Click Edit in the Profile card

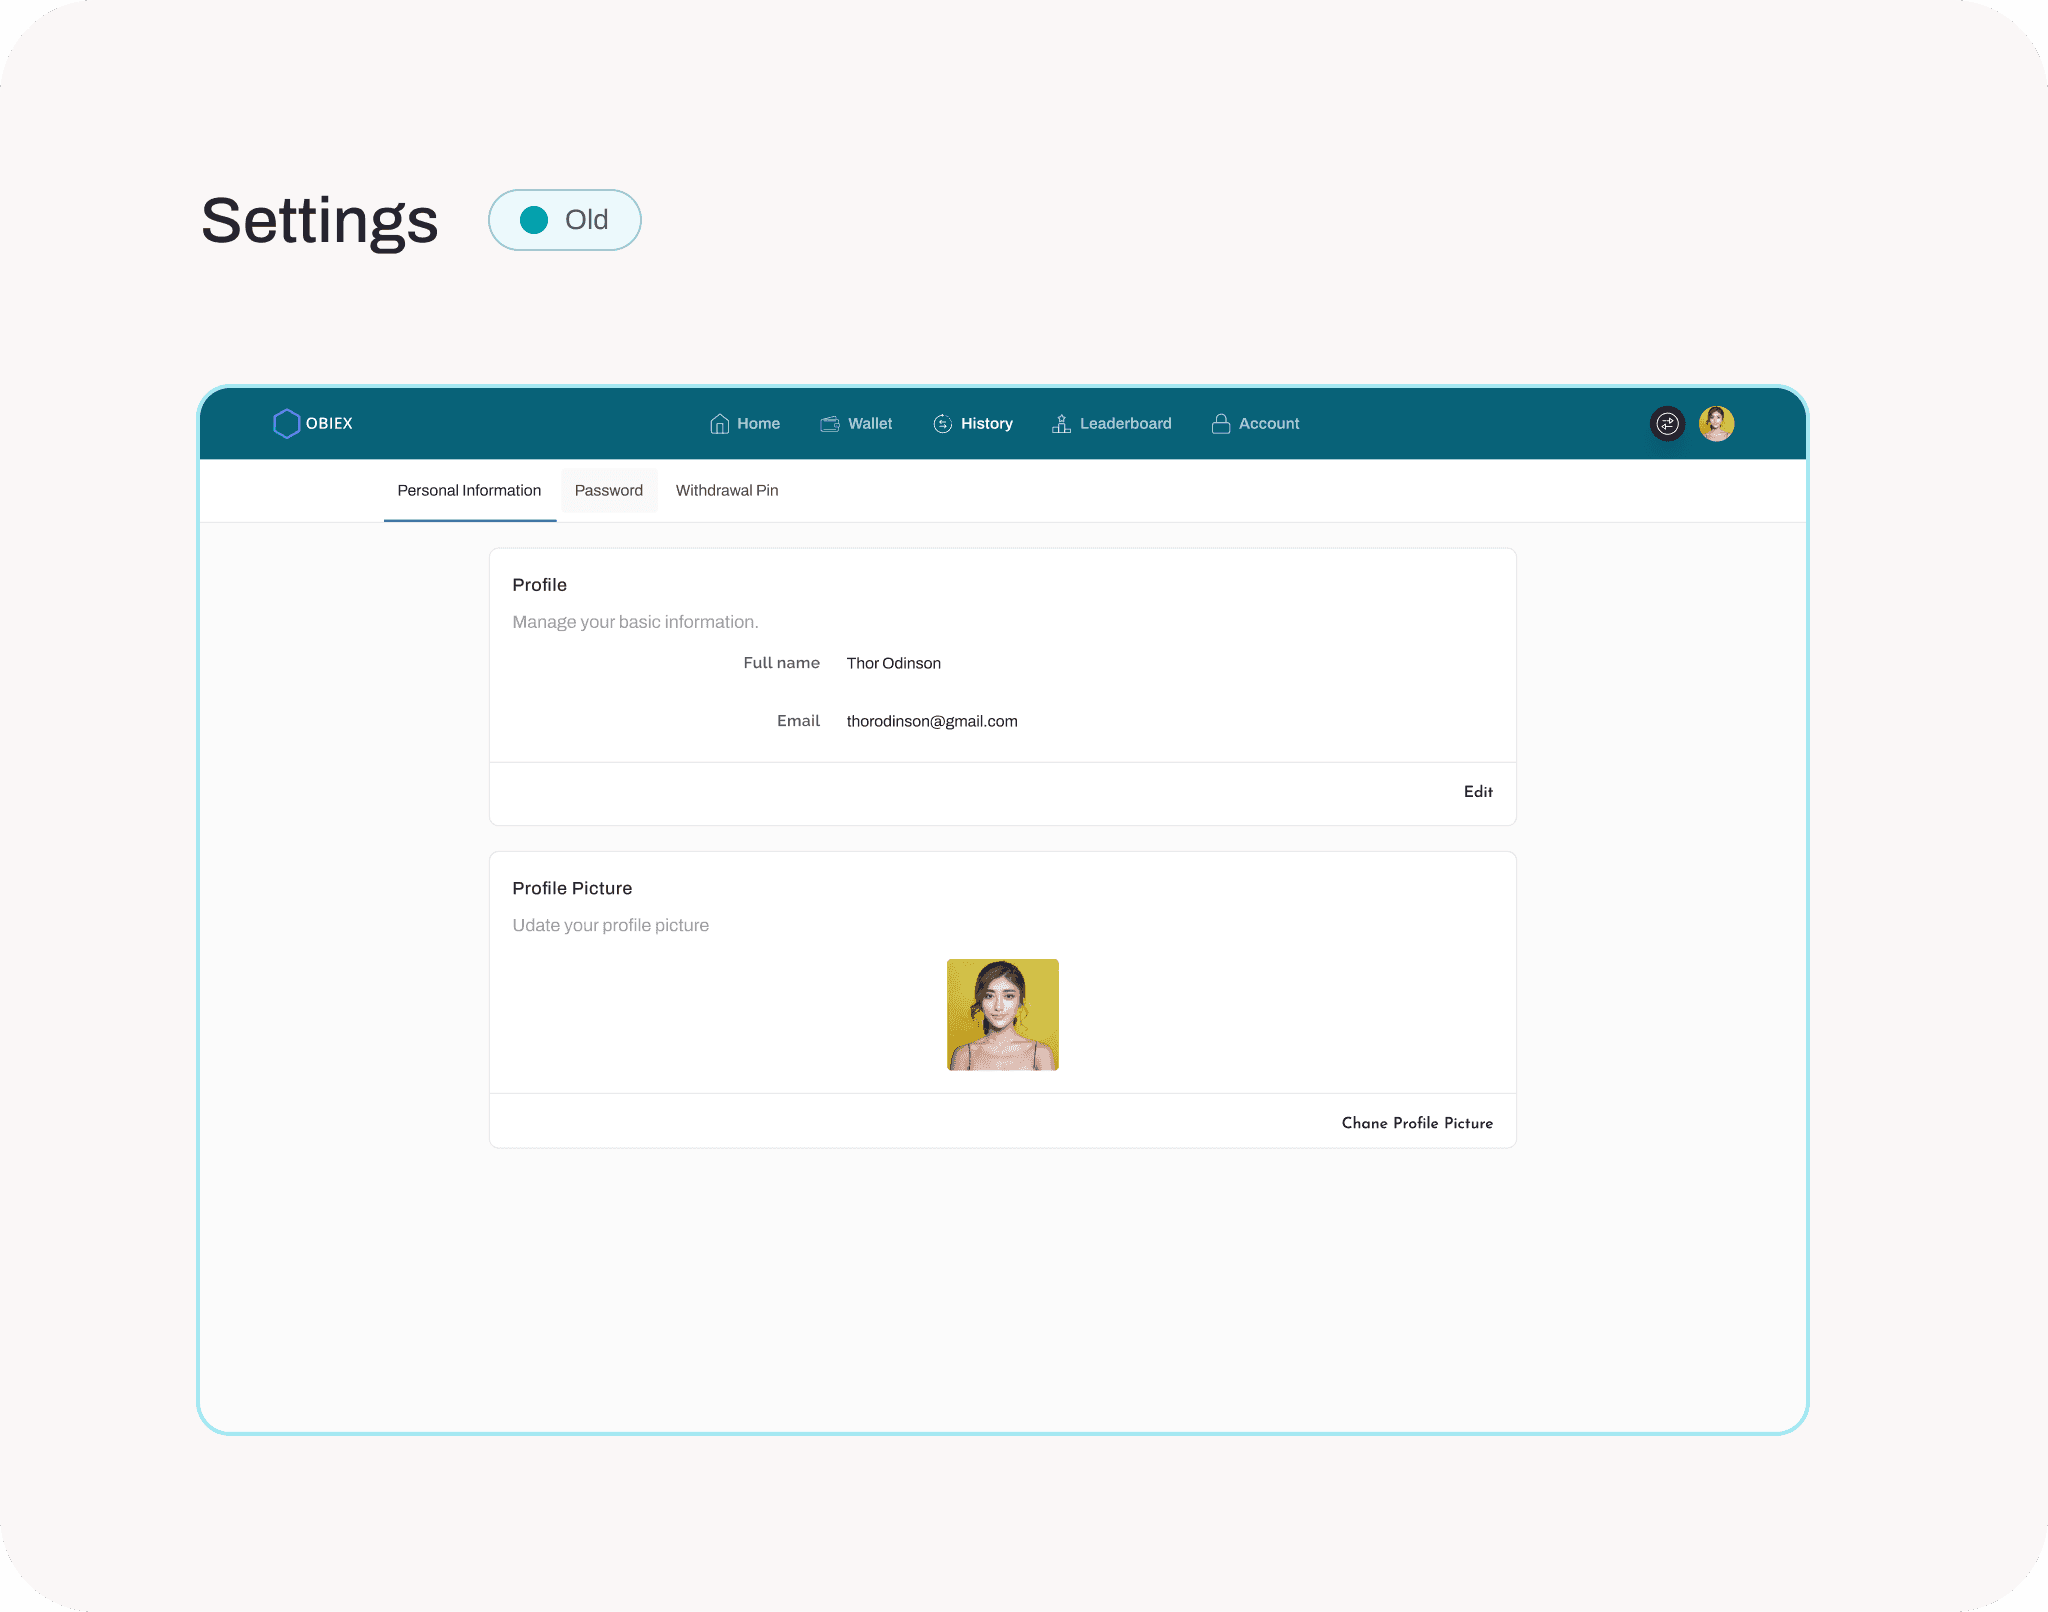1477,792
